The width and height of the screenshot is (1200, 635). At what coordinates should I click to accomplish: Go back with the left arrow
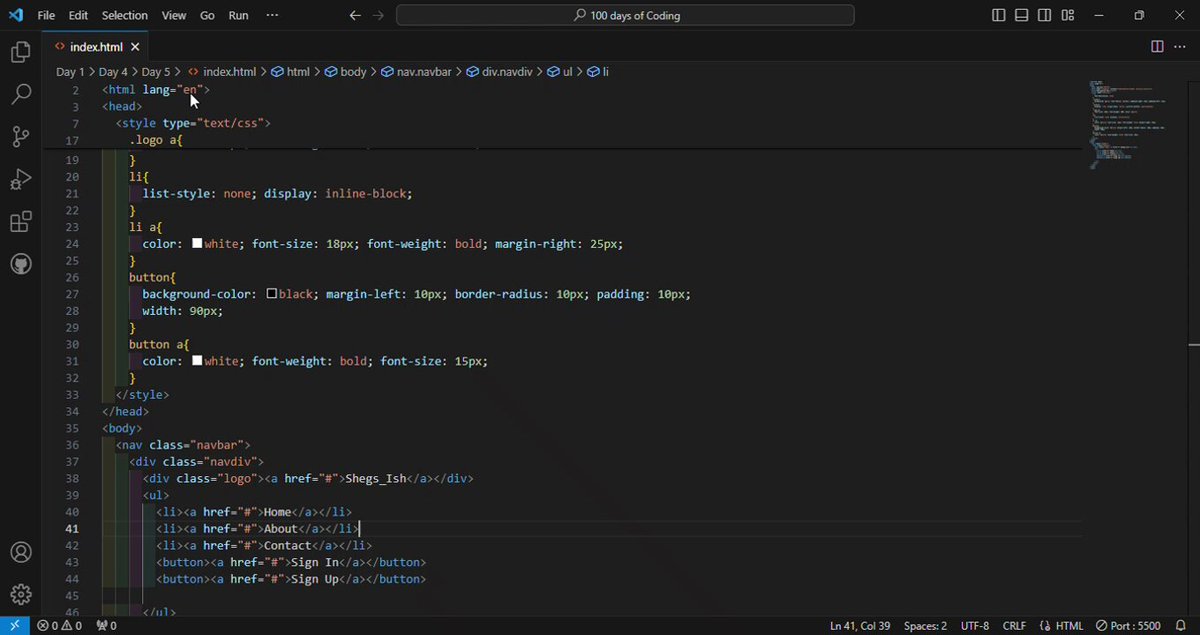pyautogui.click(x=355, y=15)
